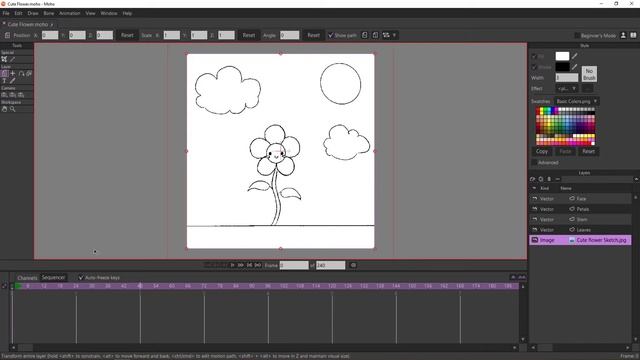Select the Zoom Workspace magnifier tool
Viewport: 640px width, 360px height.
pyautogui.click(x=13, y=109)
